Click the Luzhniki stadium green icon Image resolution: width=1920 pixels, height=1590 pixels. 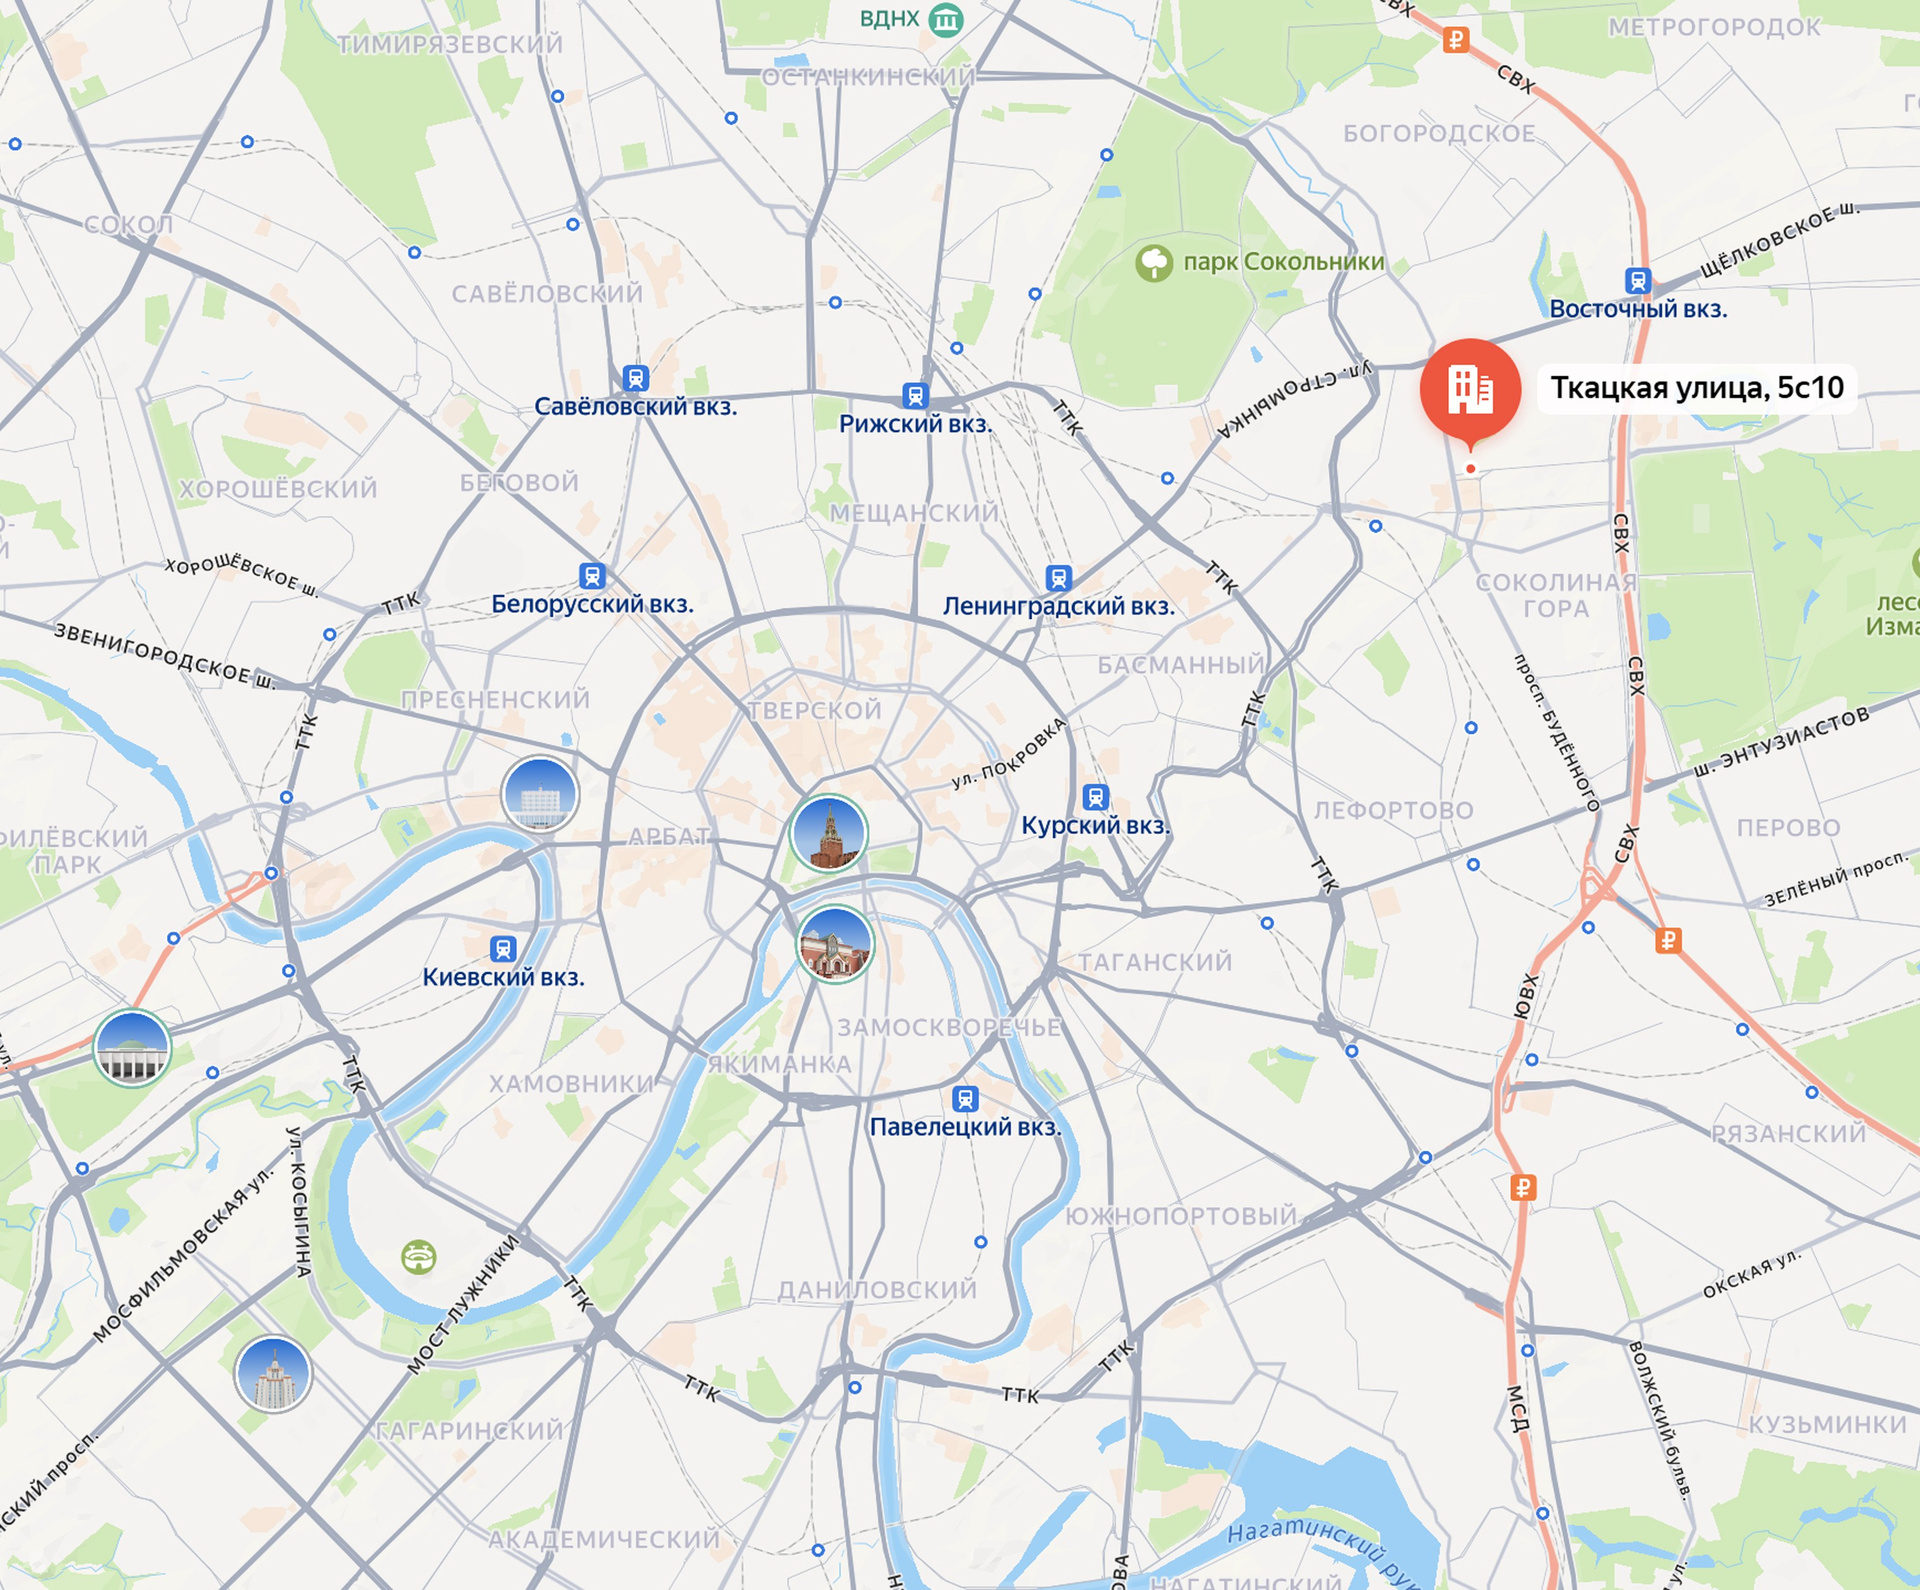(419, 1256)
